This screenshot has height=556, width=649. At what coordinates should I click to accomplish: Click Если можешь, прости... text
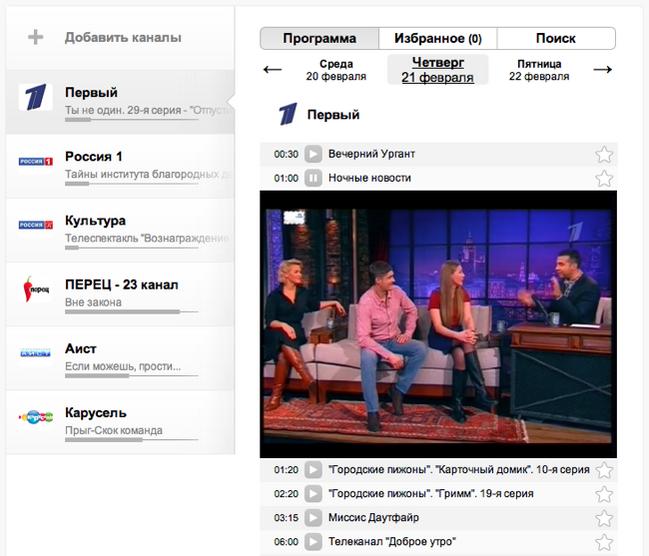pos(123,366)
